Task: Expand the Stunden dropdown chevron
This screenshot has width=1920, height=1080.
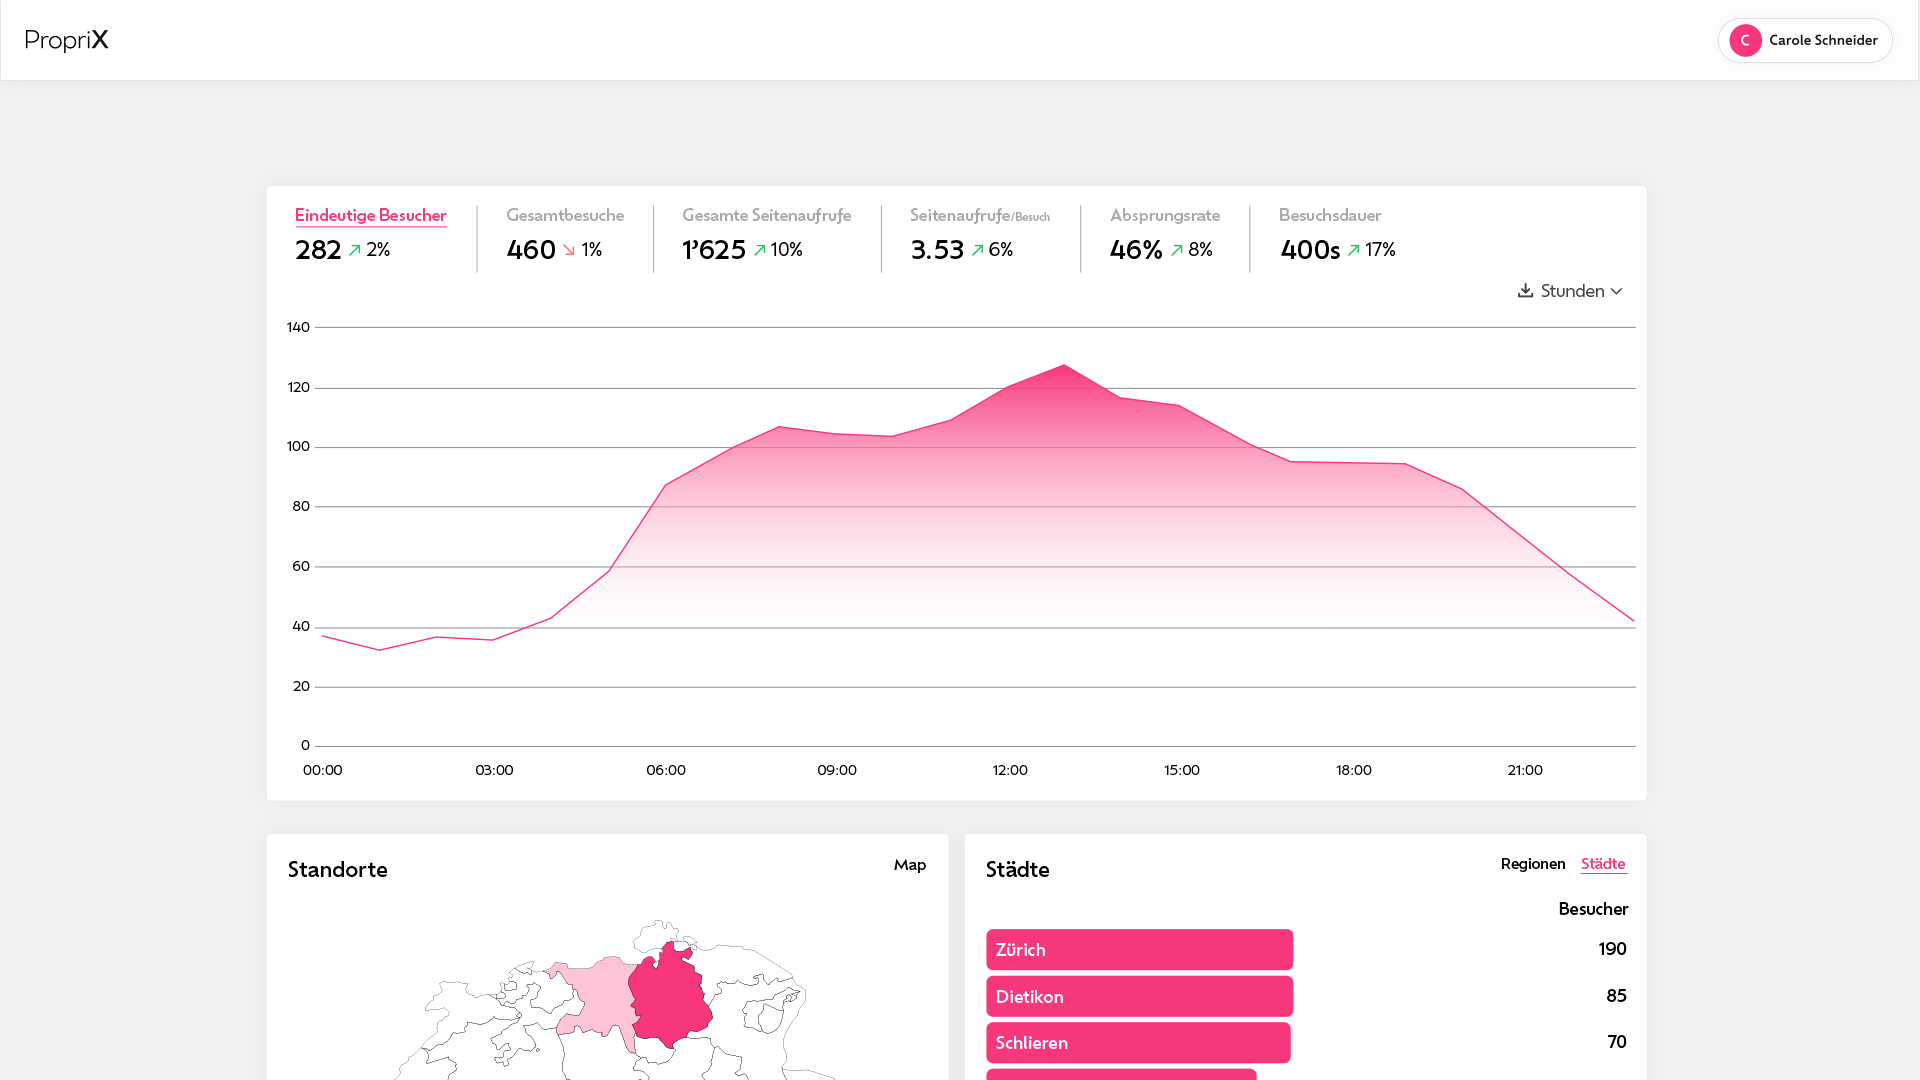Action: click(1616, 291)
